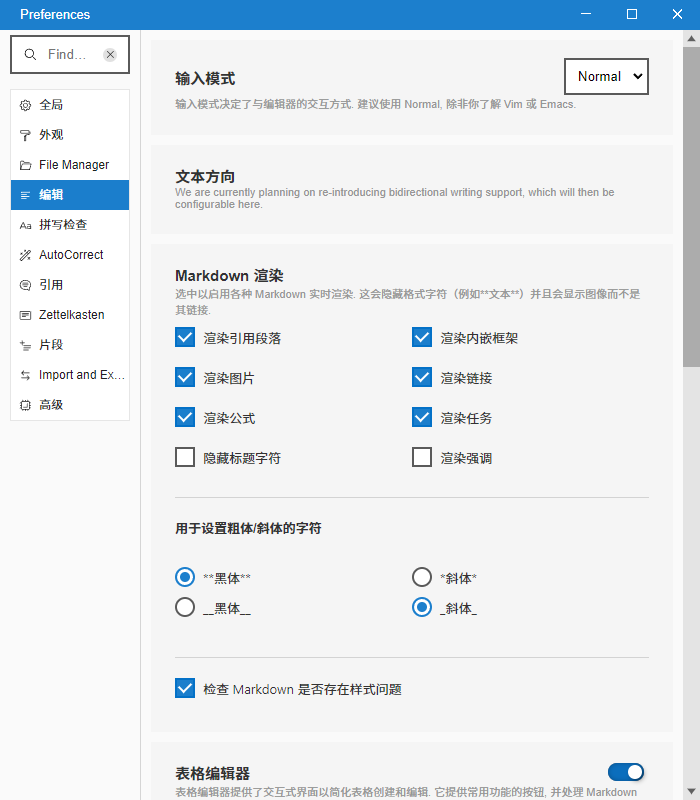This screenshot has width=700, height=800.
Task: Open the AutoCorrect label
Action: coord(71,255)
